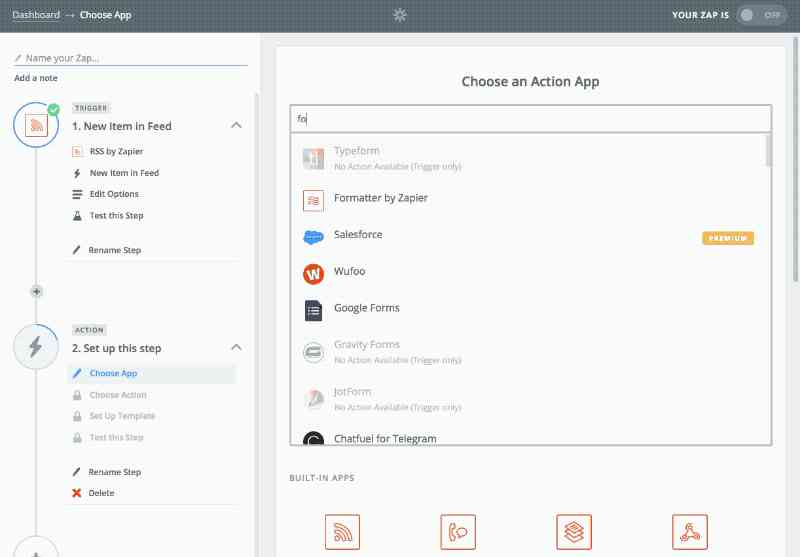
Task: Click the Google Forms document icon
Action: 313,311
